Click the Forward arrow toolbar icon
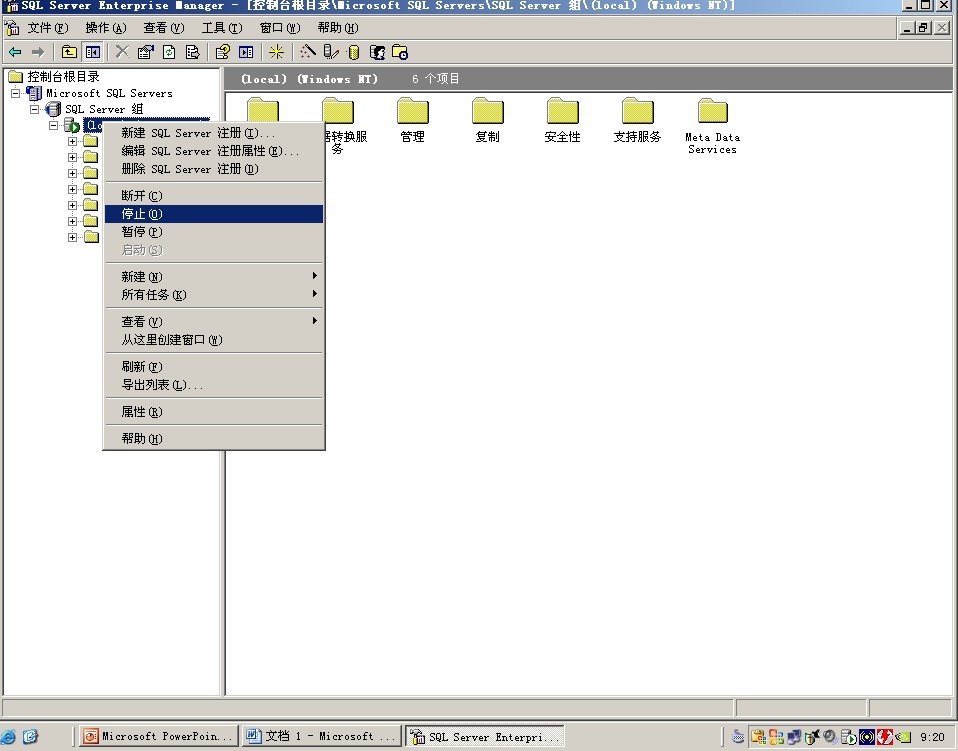The image size is (958, 751). [38, 53]
